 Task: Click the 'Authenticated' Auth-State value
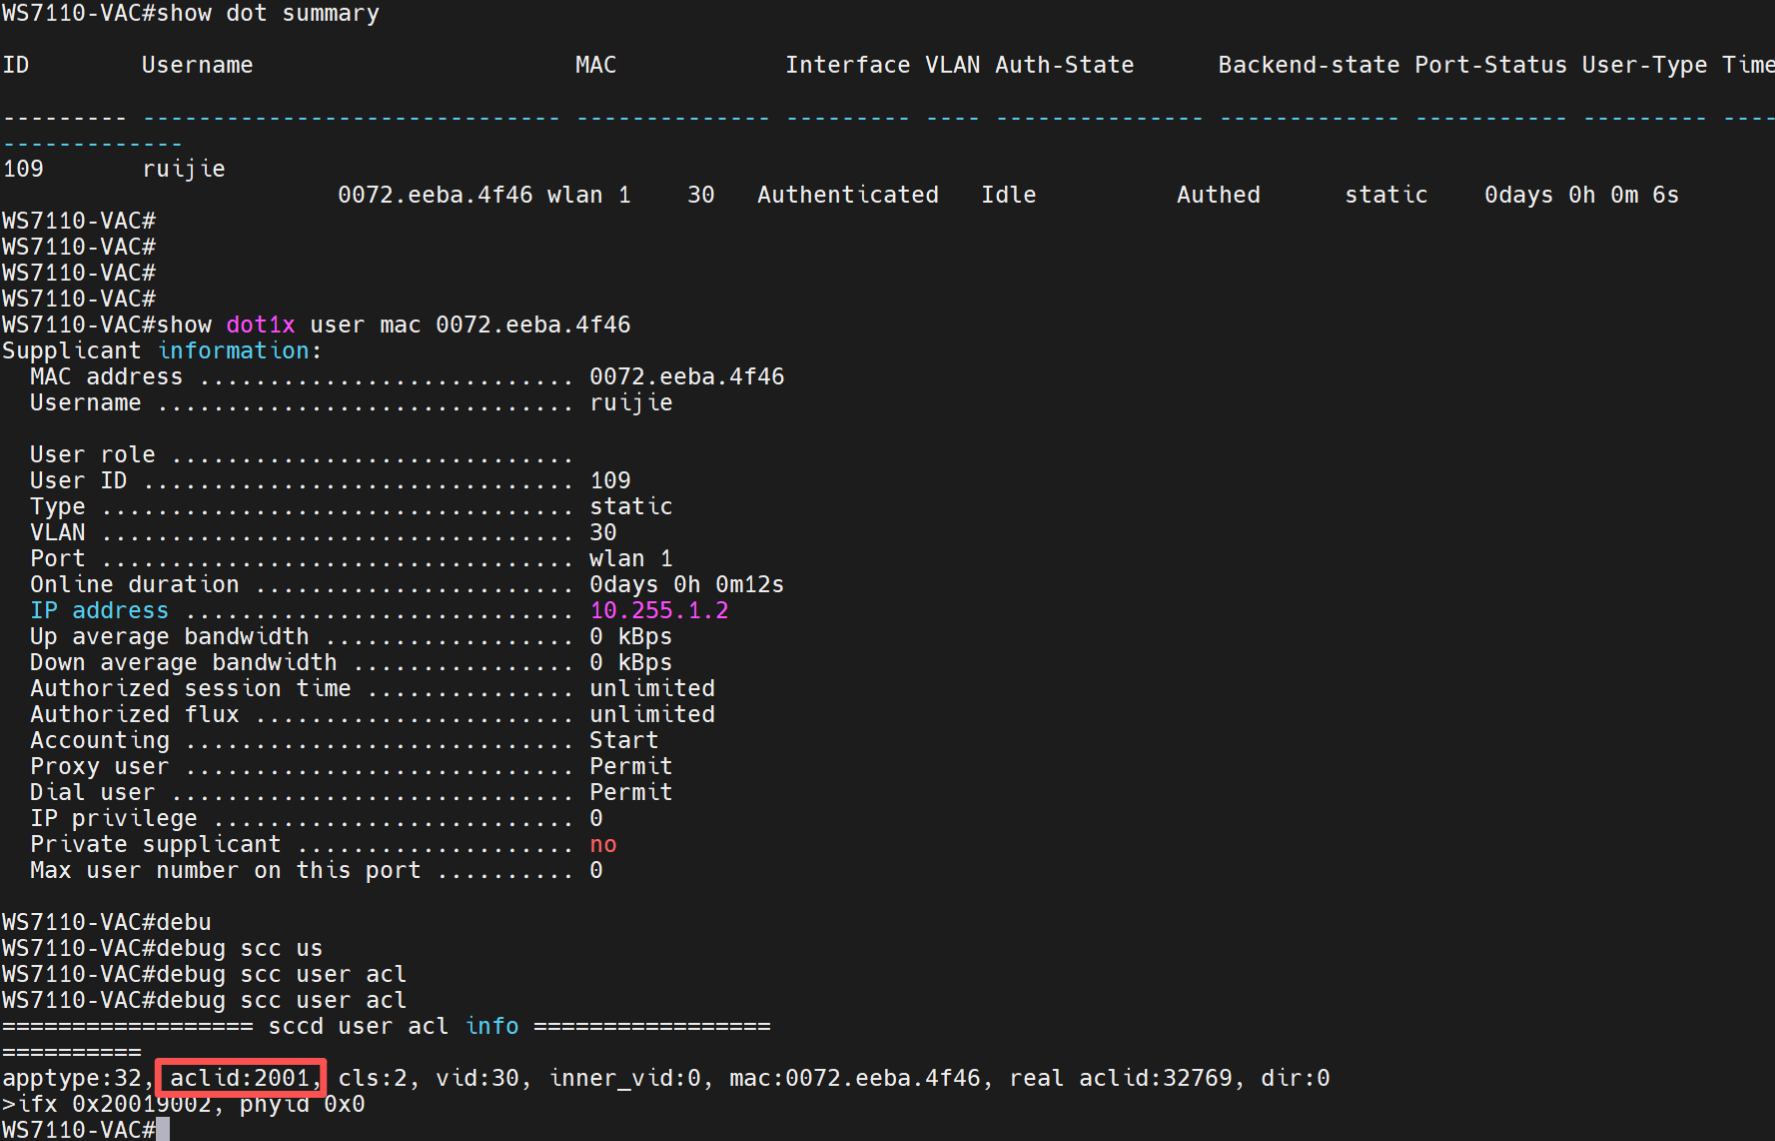[x=847, y=195]
